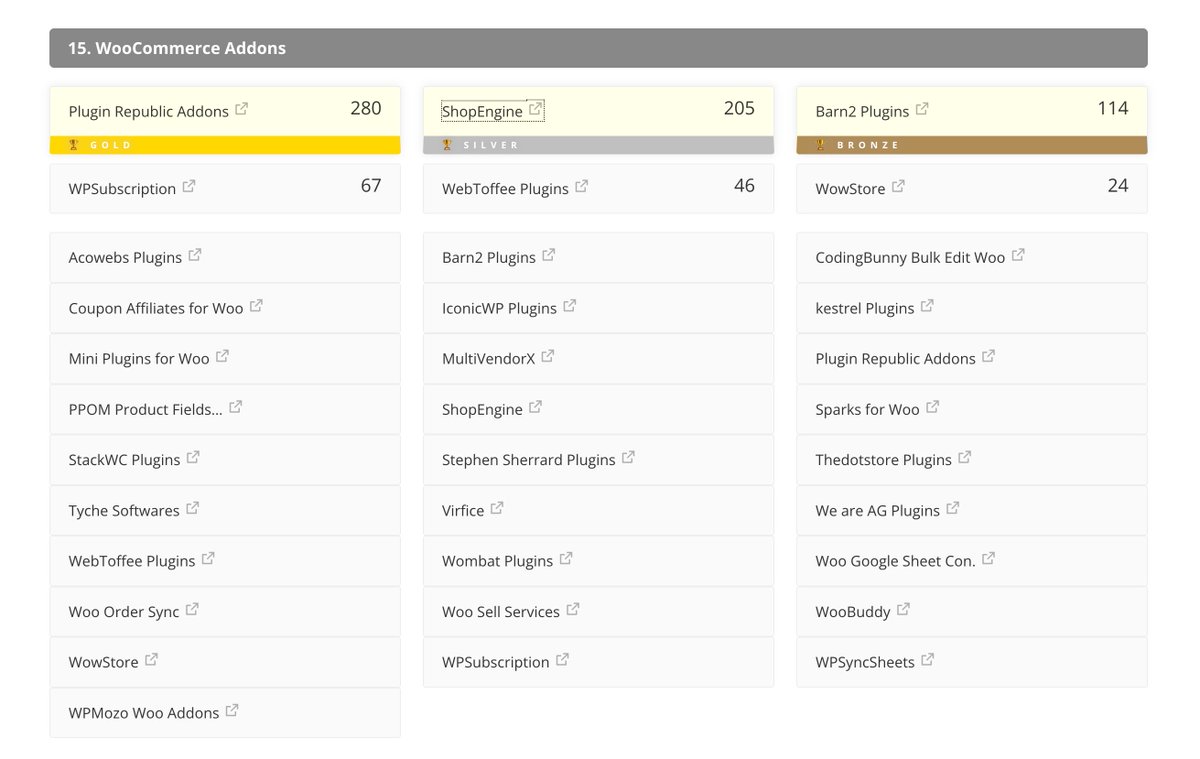
Task: Open StackWC Plugins external link icon
Action: pyautogui.click(x=193, y=458)
